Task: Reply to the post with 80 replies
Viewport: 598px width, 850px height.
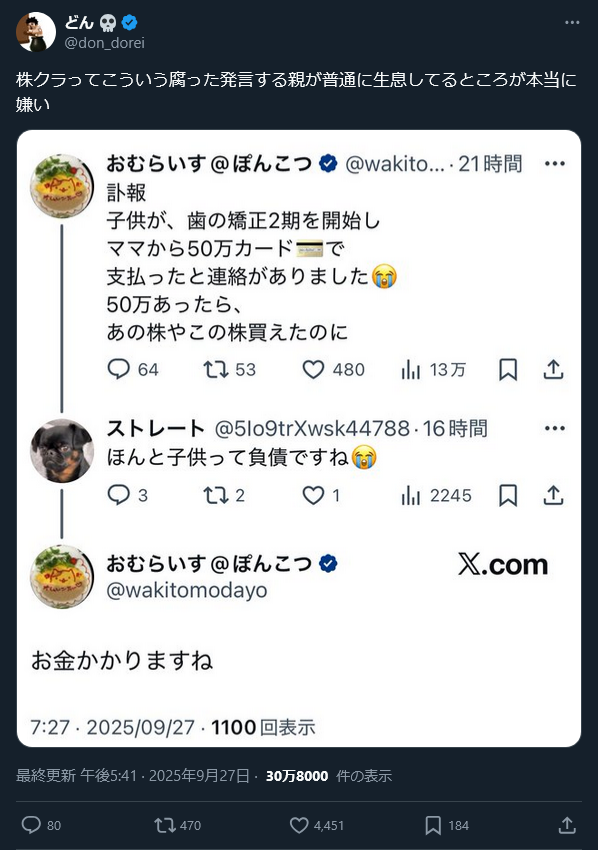Action: 41,825
